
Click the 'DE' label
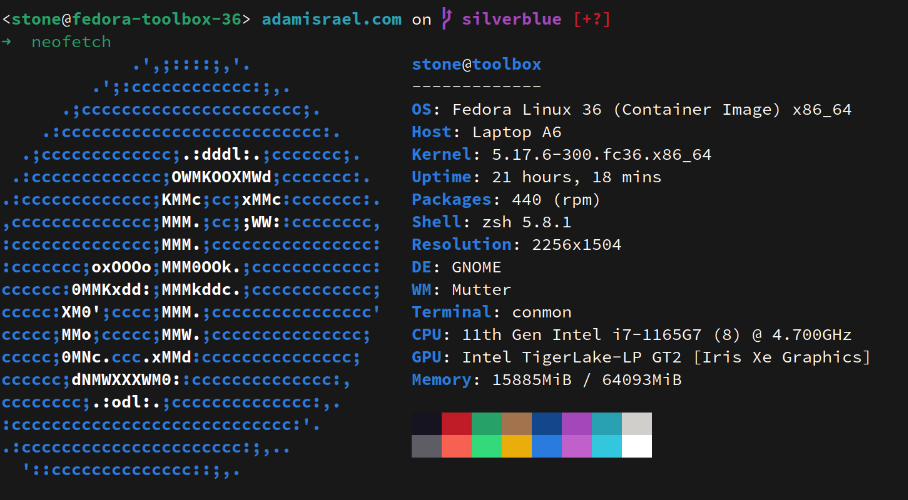tap(422, 267)
